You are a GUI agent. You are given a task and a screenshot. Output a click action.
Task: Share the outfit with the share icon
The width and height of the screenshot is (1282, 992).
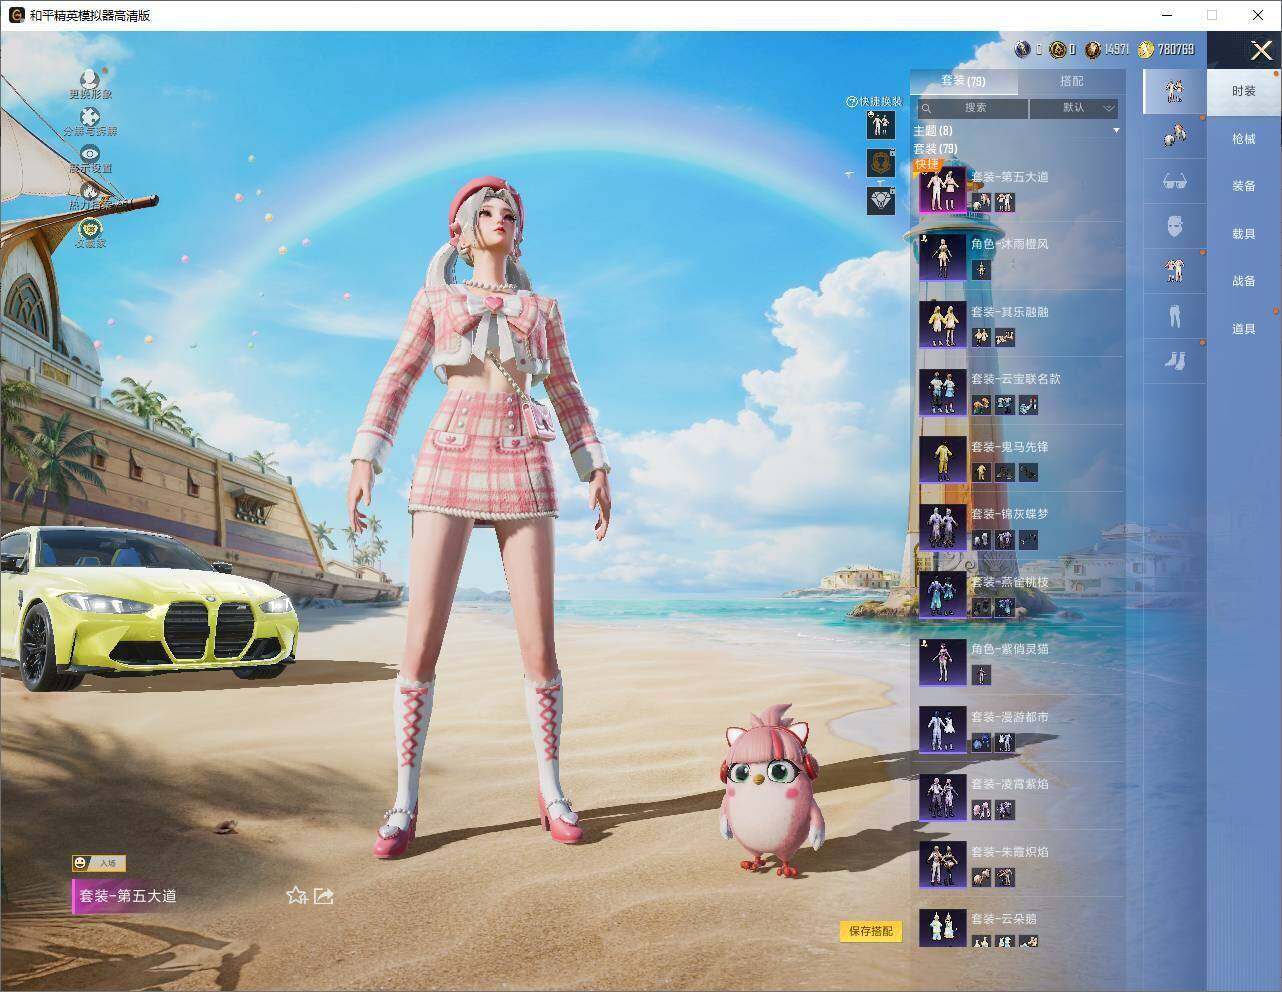pyautogui.click(x=323, y=895)
